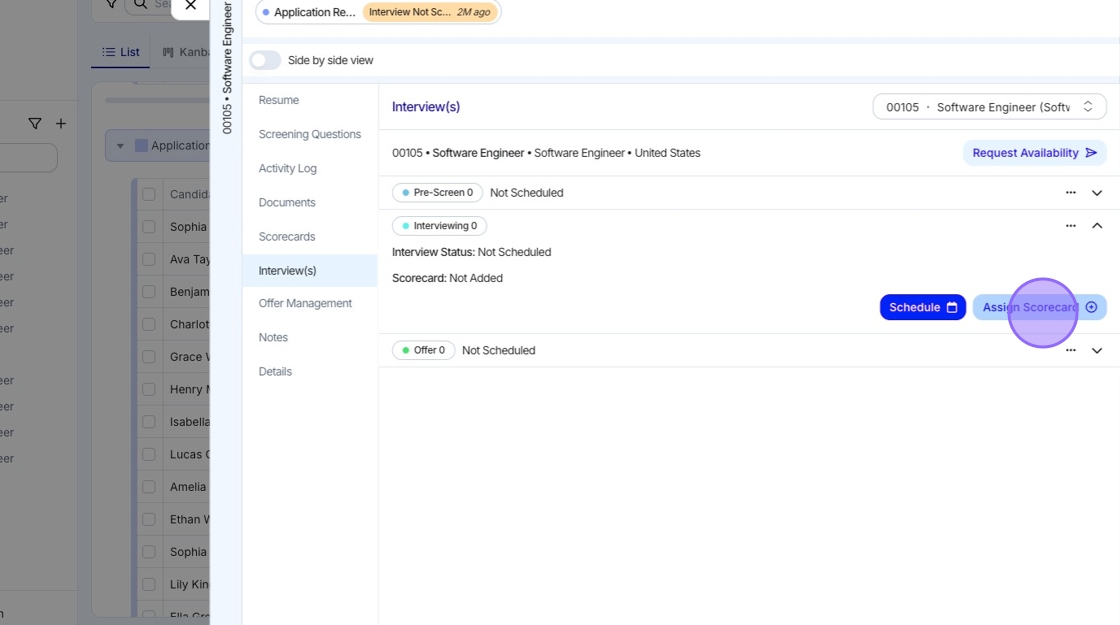This screenshot has width=1120, height=625.
Task: Open the 00105 Software Engineer job dropdown
Action: pyautogui.click(x=989, y=107)
